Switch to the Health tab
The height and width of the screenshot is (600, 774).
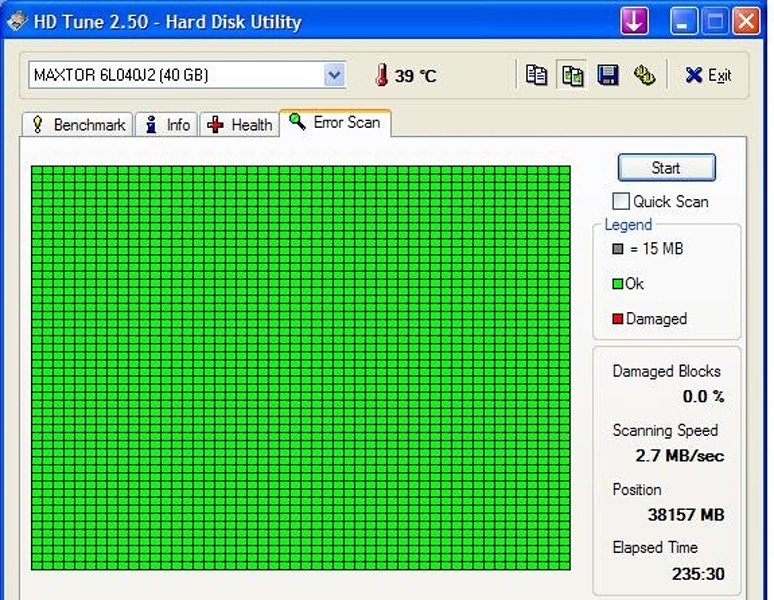click(x=240, y=125)
